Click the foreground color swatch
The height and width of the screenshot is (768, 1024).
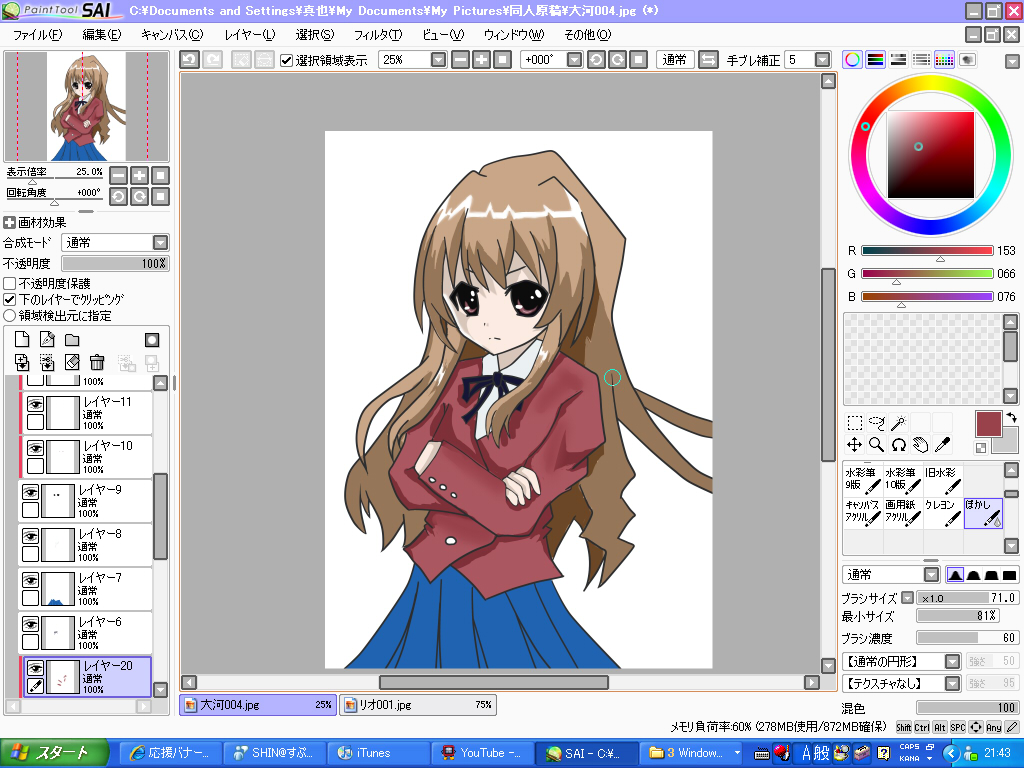pos(989,424)
